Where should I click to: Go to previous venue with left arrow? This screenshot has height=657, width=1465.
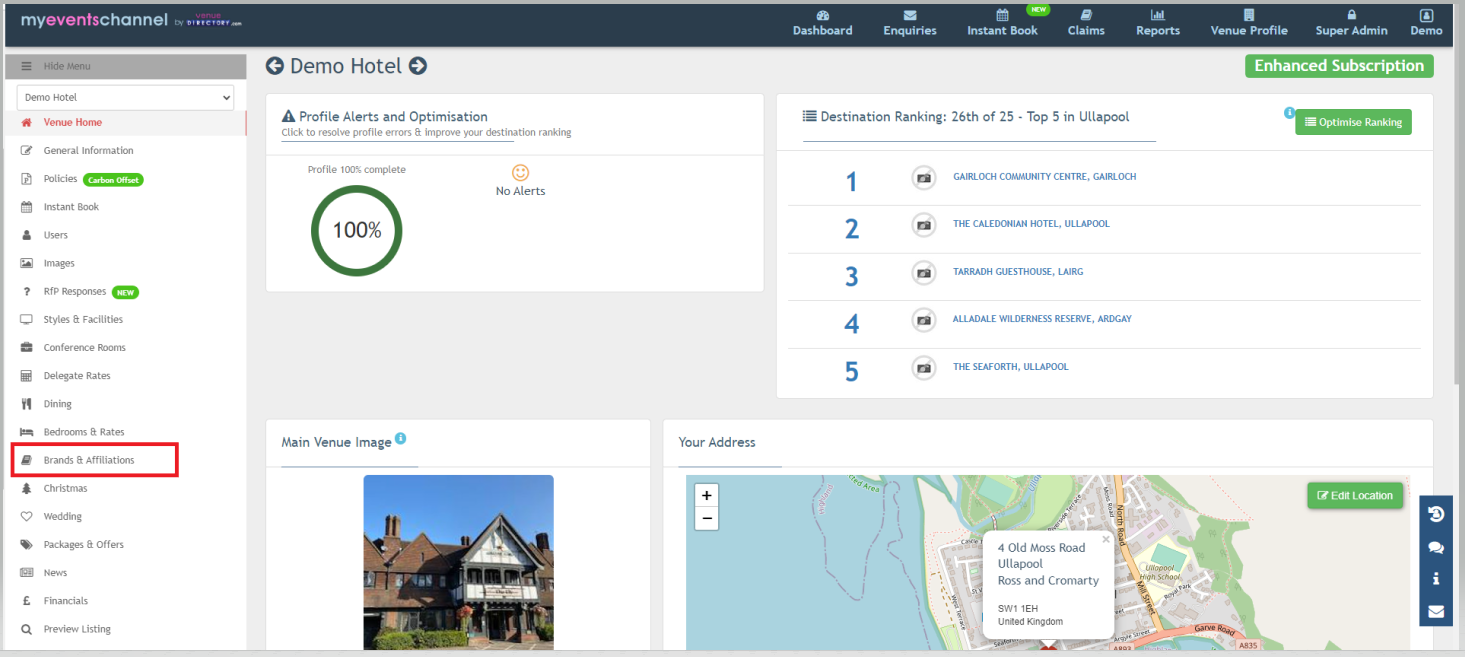[x=275, y=66]
